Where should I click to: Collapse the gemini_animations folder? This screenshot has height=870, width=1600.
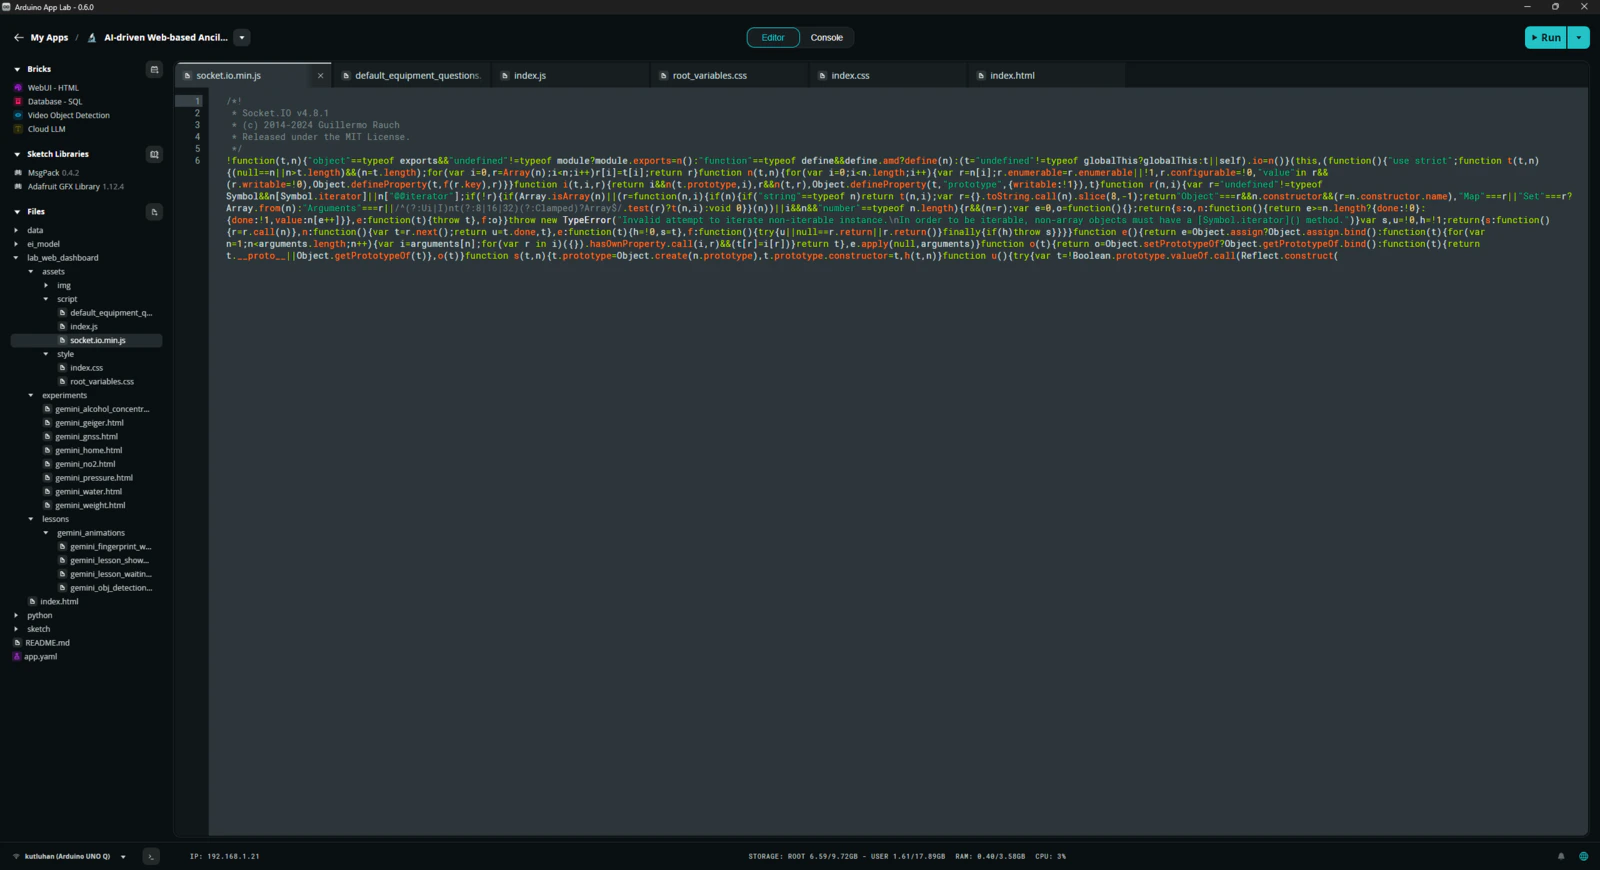(x=46, y=533)
